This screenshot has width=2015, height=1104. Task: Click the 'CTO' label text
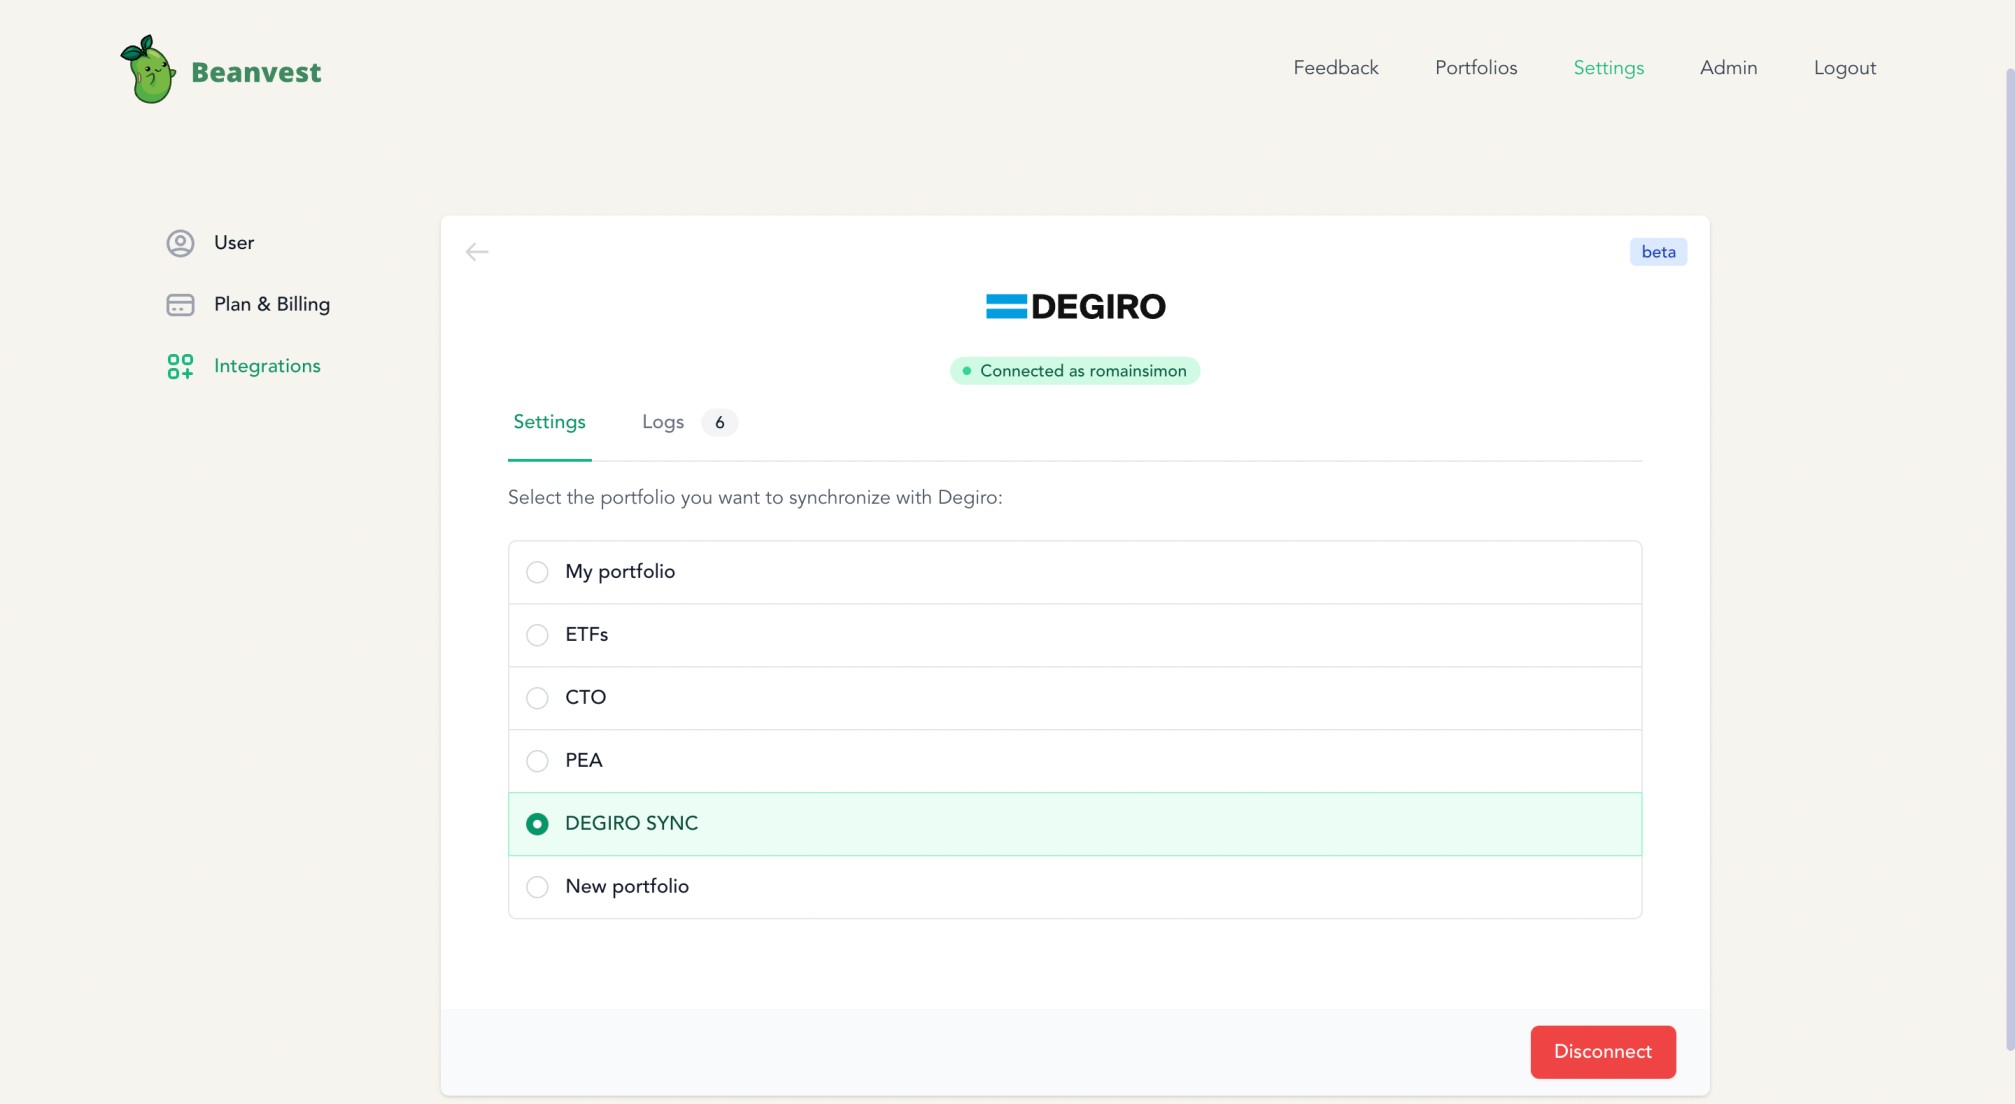tap(585, 698)
